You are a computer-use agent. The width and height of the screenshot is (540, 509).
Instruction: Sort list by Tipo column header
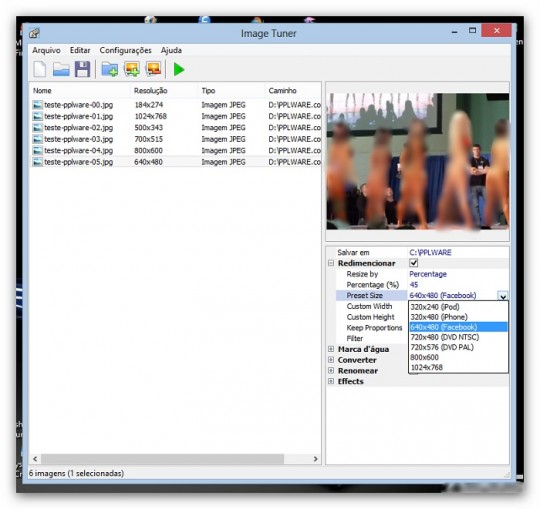coord(231,91)
